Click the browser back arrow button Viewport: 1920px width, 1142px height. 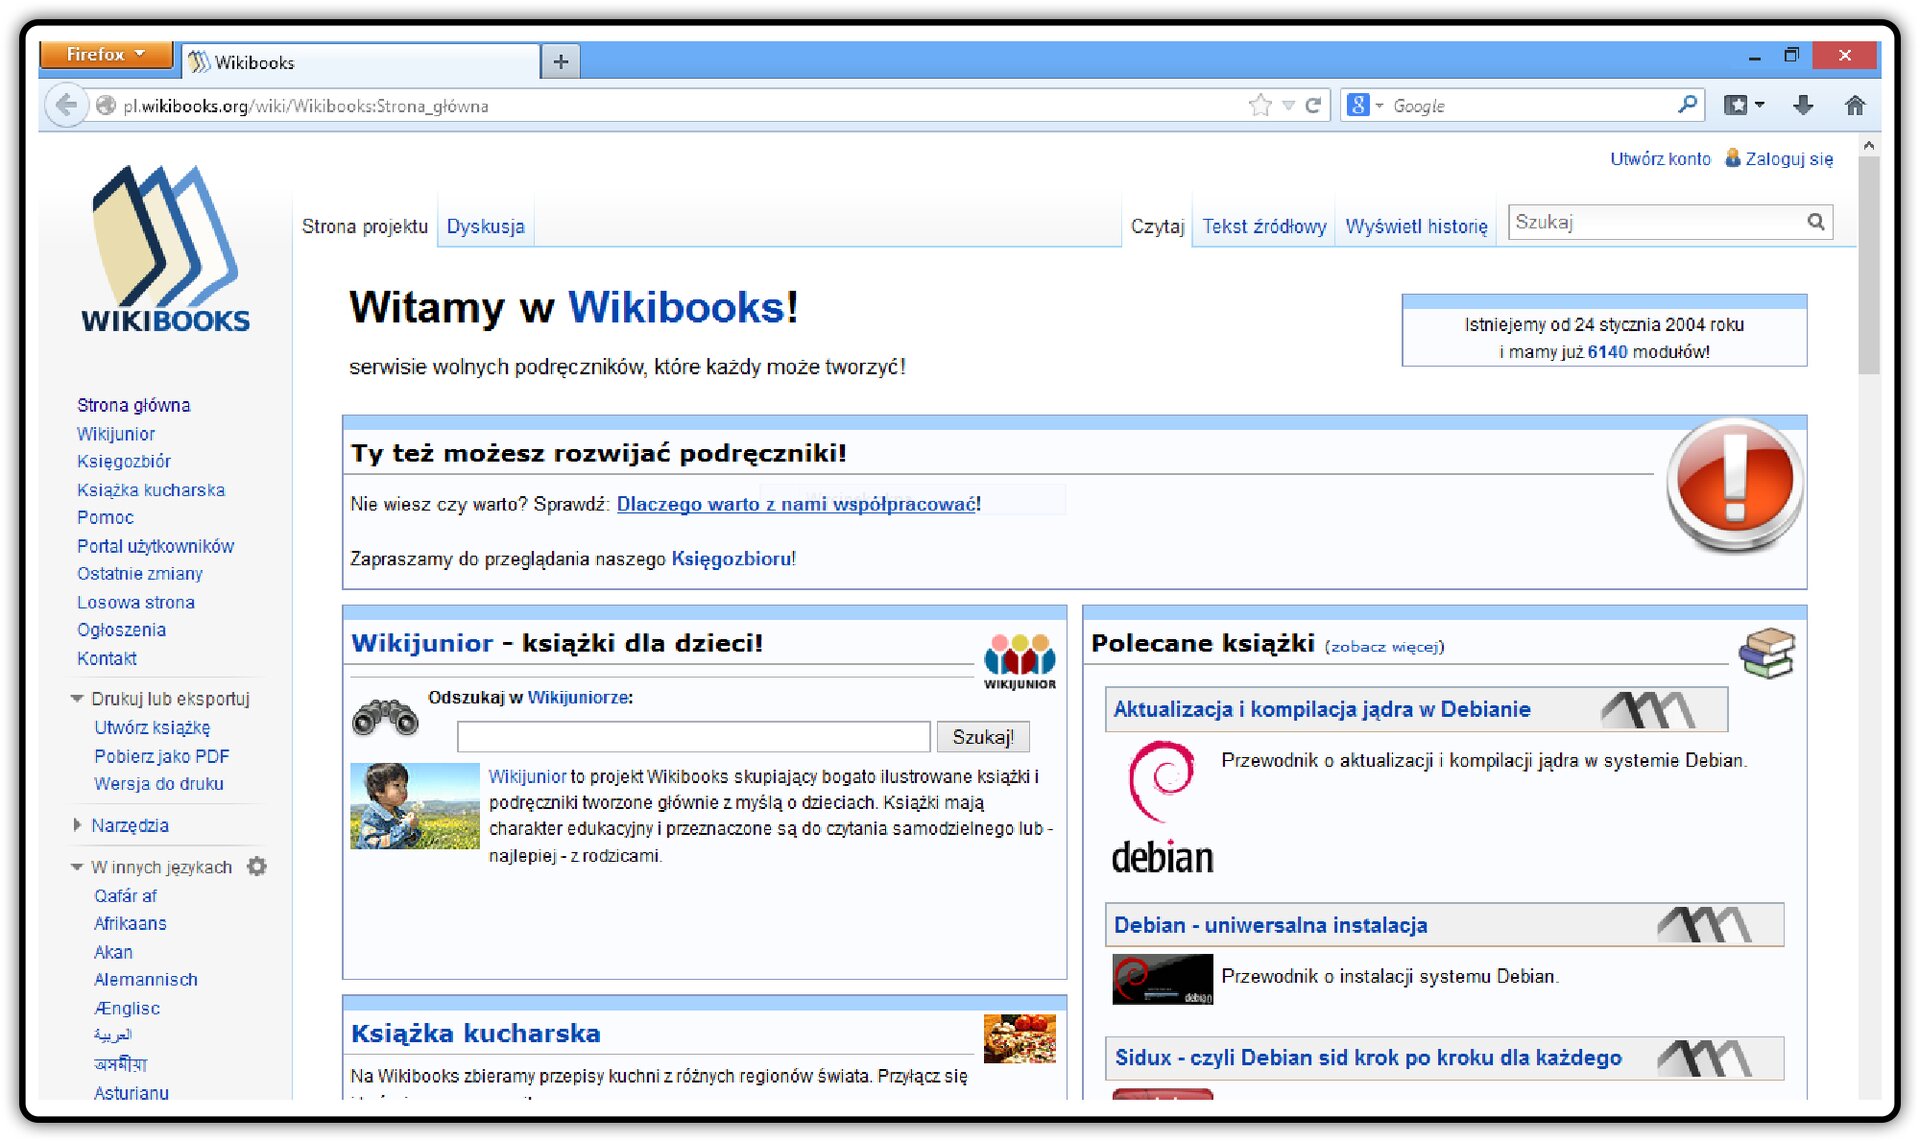click(66, 105)
